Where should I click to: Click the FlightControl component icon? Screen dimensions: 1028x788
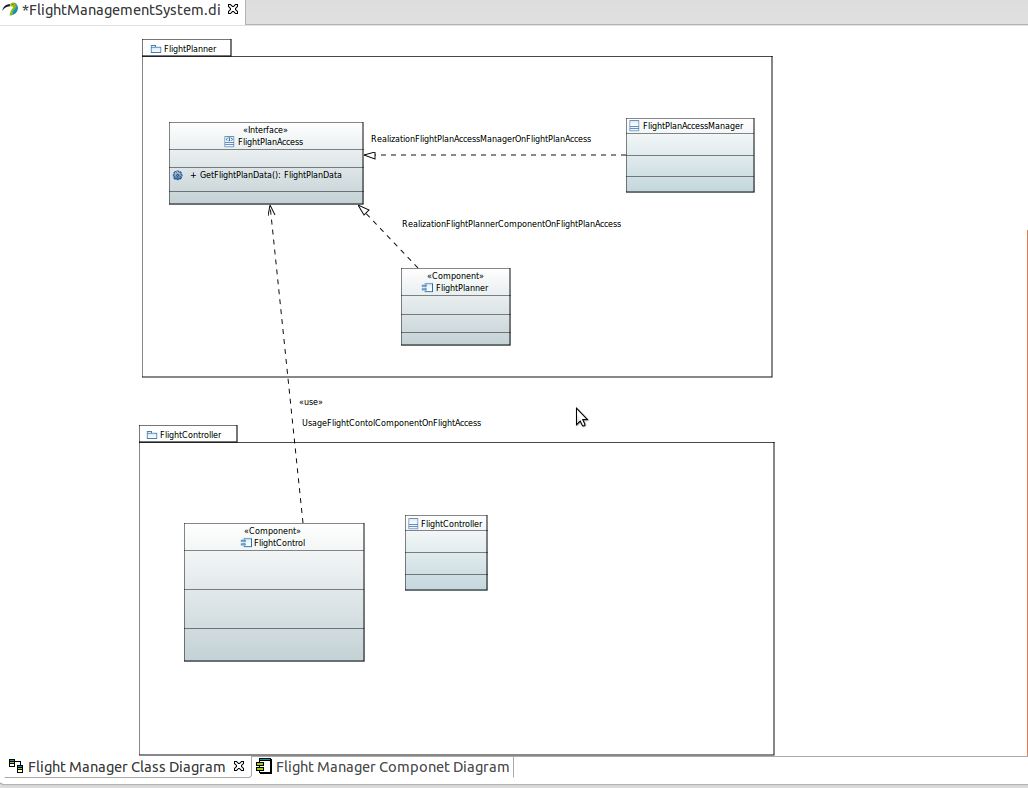(x=246, y=543)
